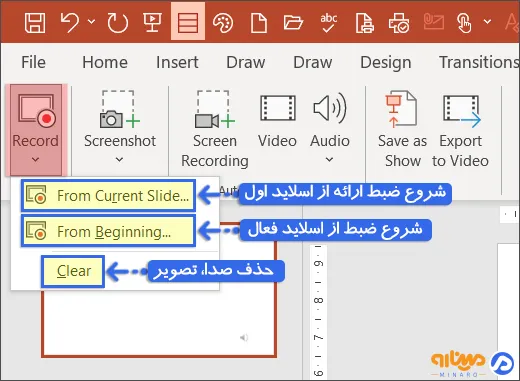520x381 pixels.
Task: Click the Screen Recording button
Action: [215, 129]
